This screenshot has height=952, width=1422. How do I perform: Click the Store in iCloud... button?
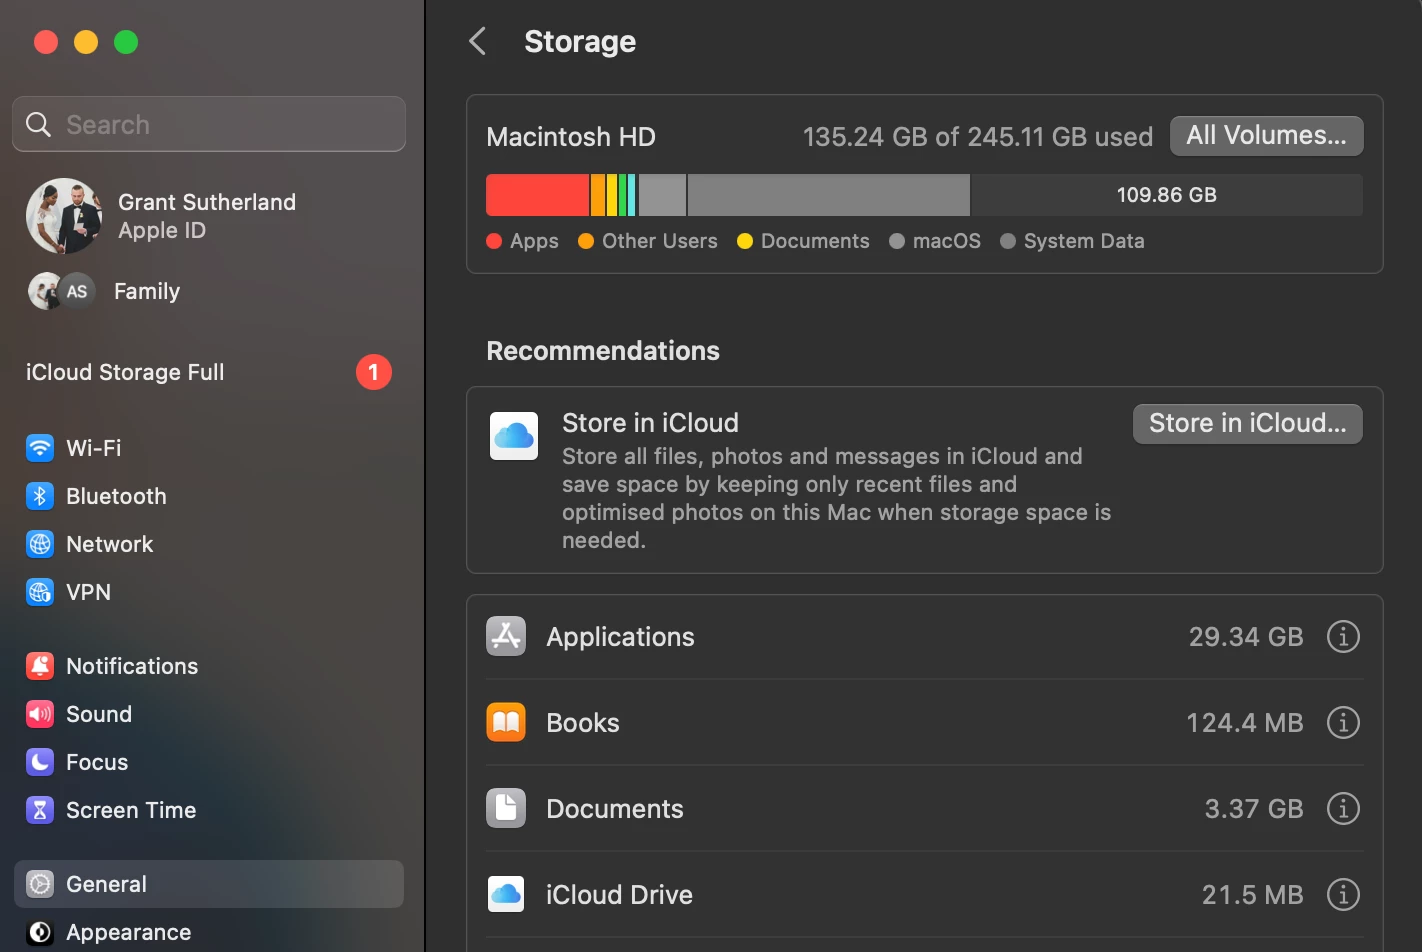(1248, 424)
